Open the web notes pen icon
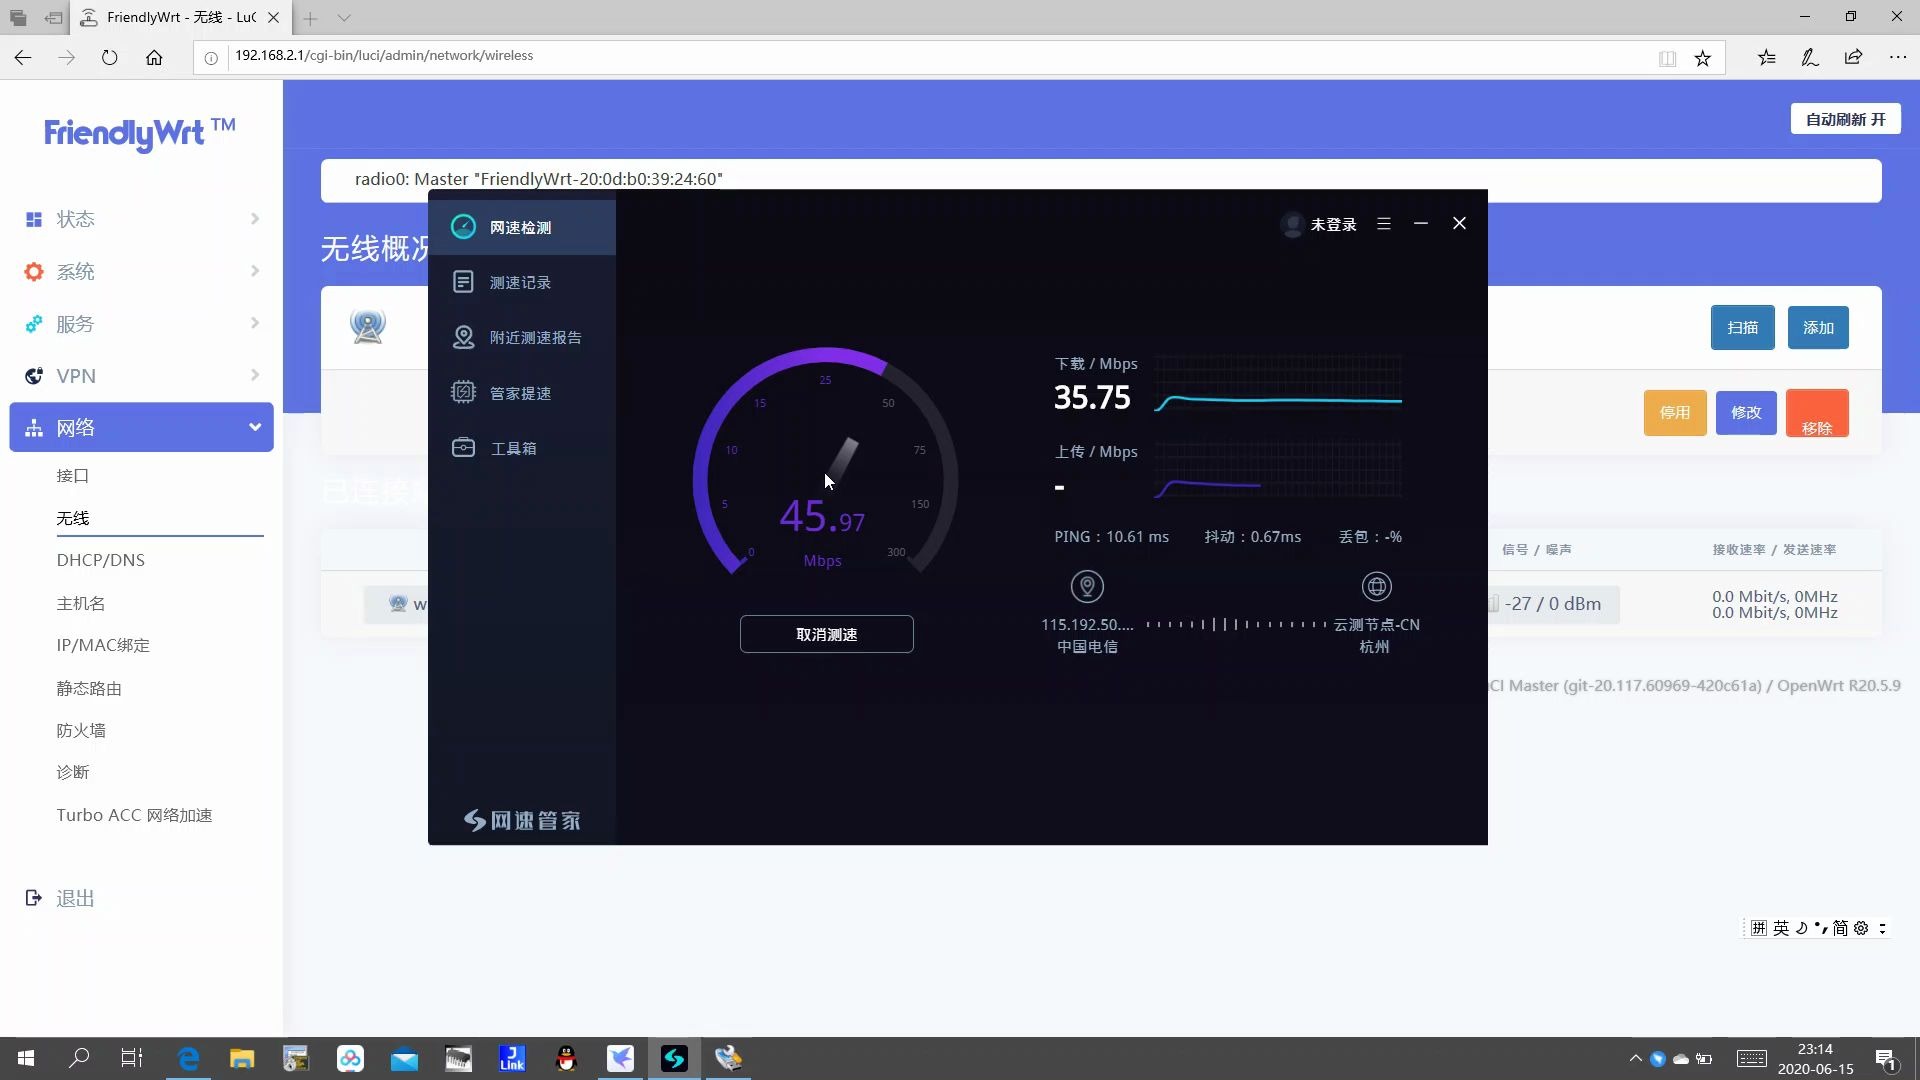1920x1080 pixels. point(1810,57)
